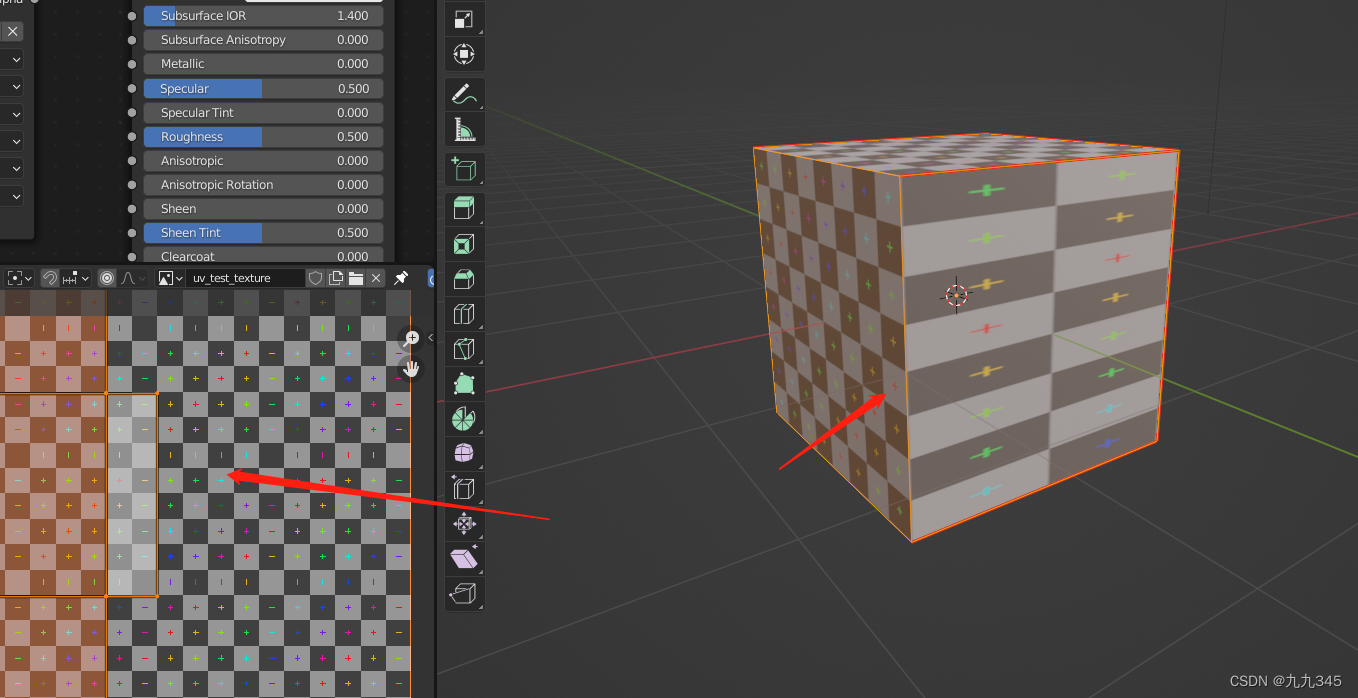Select the Edge Slide tool
Screen dimensions: 1358x698
point(464,489)
